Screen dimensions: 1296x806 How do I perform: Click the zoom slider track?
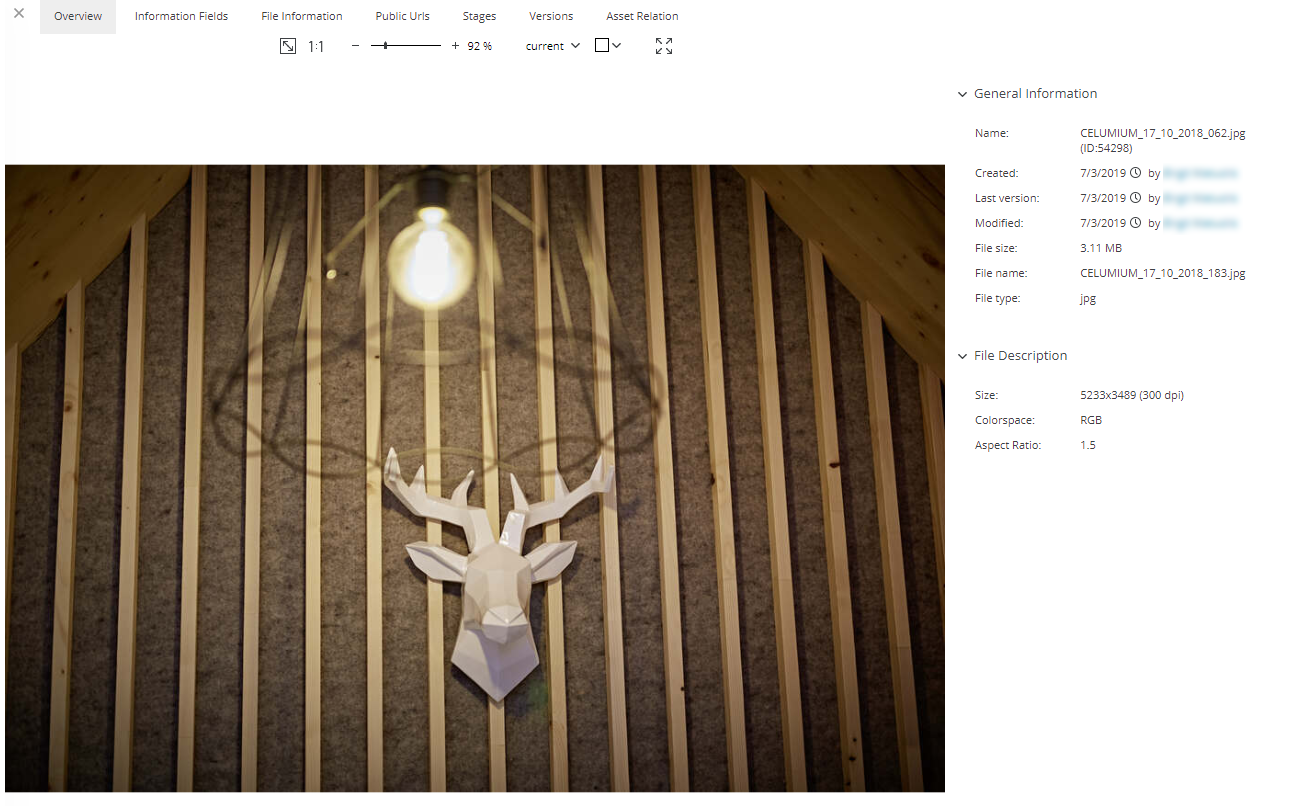pyautogui.click(x=405, y=46)
